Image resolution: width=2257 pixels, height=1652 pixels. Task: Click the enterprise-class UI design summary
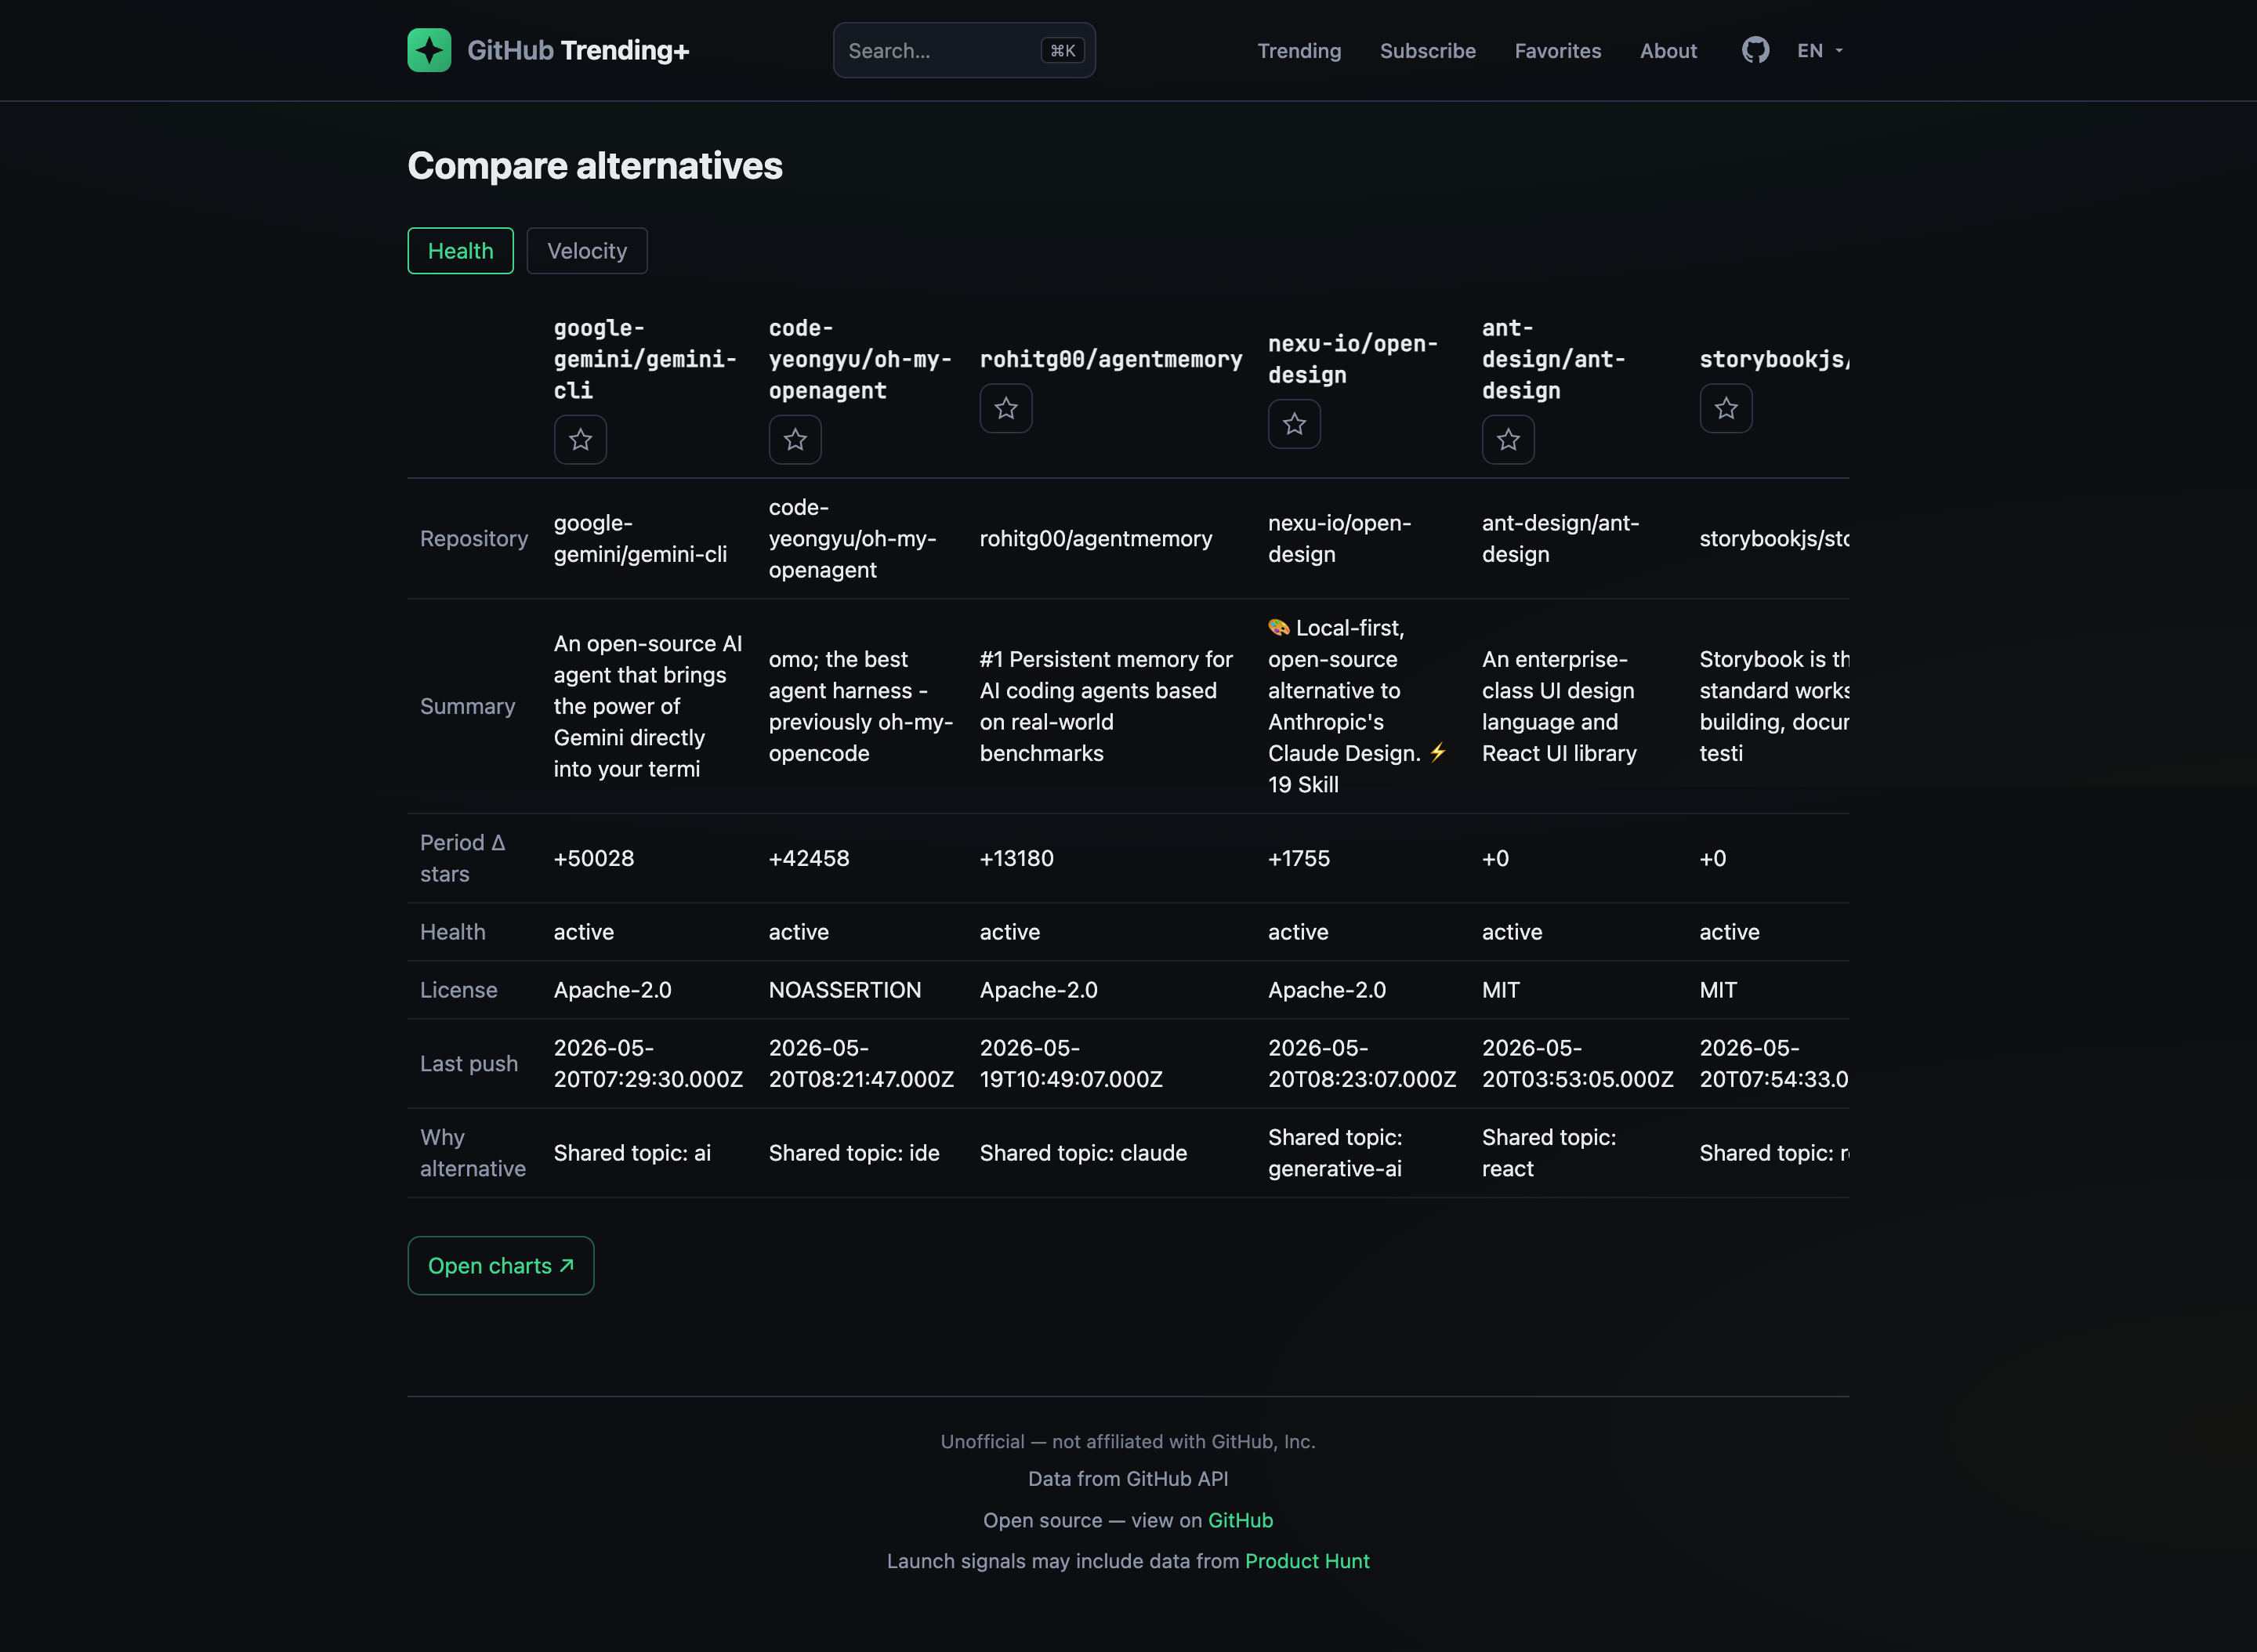point(1559,706)
